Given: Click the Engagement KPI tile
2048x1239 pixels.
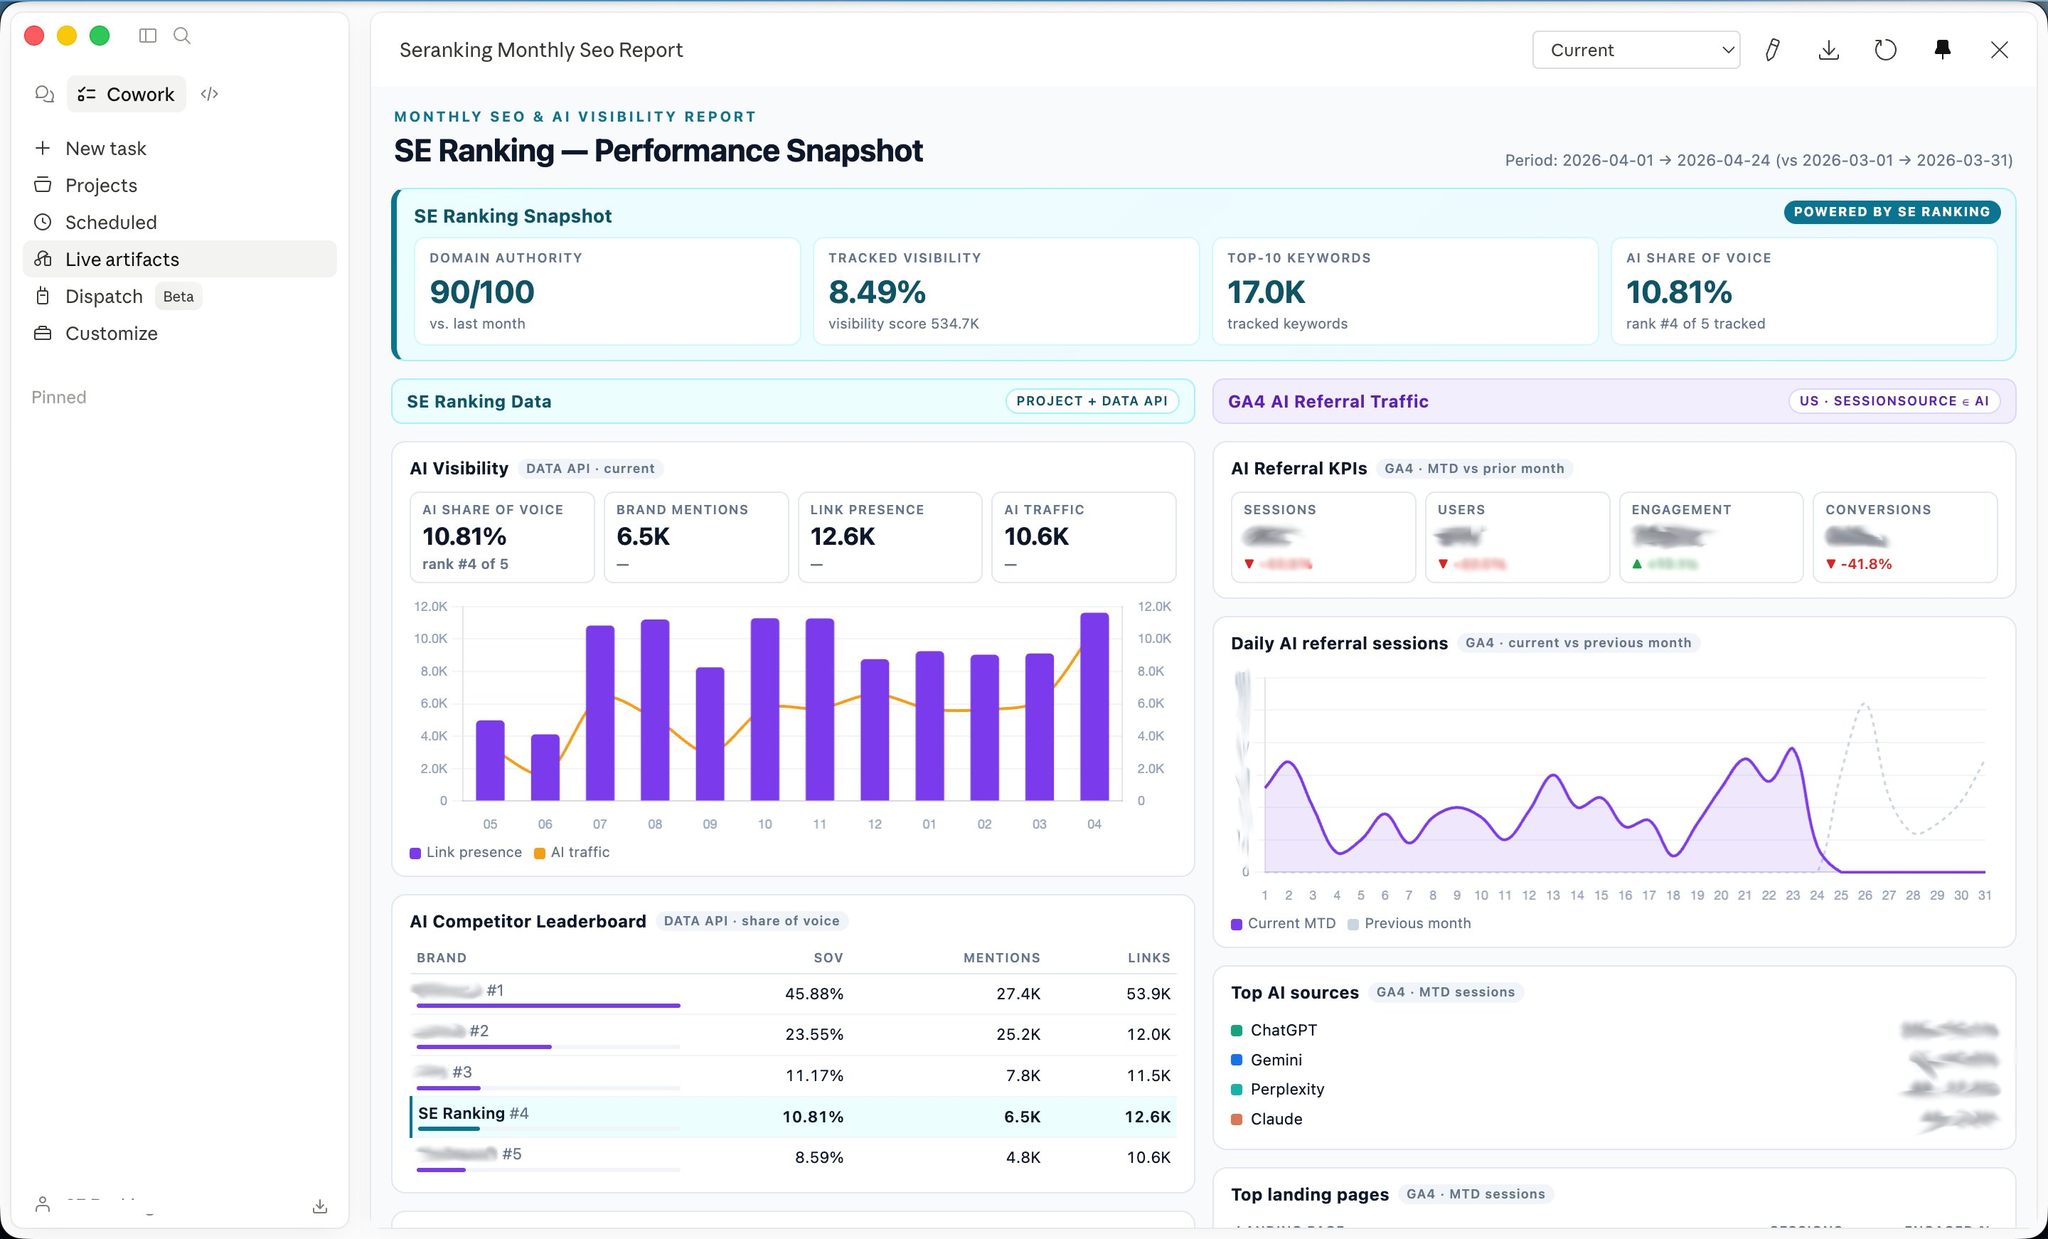Looking at the screenshot, I should [1711, 537].
